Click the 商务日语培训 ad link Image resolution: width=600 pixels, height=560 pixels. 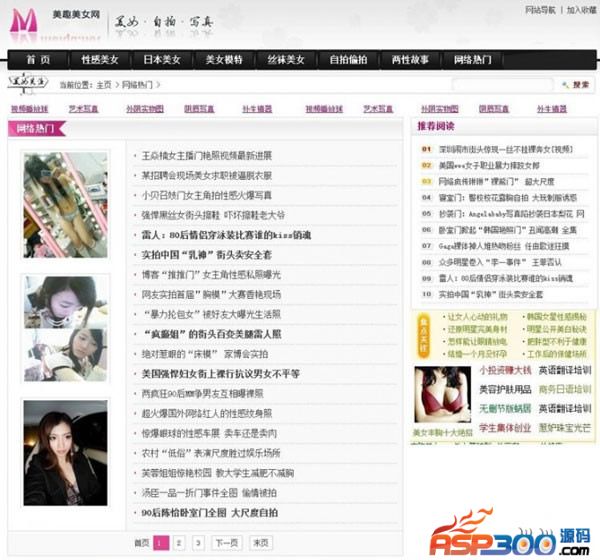click(x=565, y=390)
